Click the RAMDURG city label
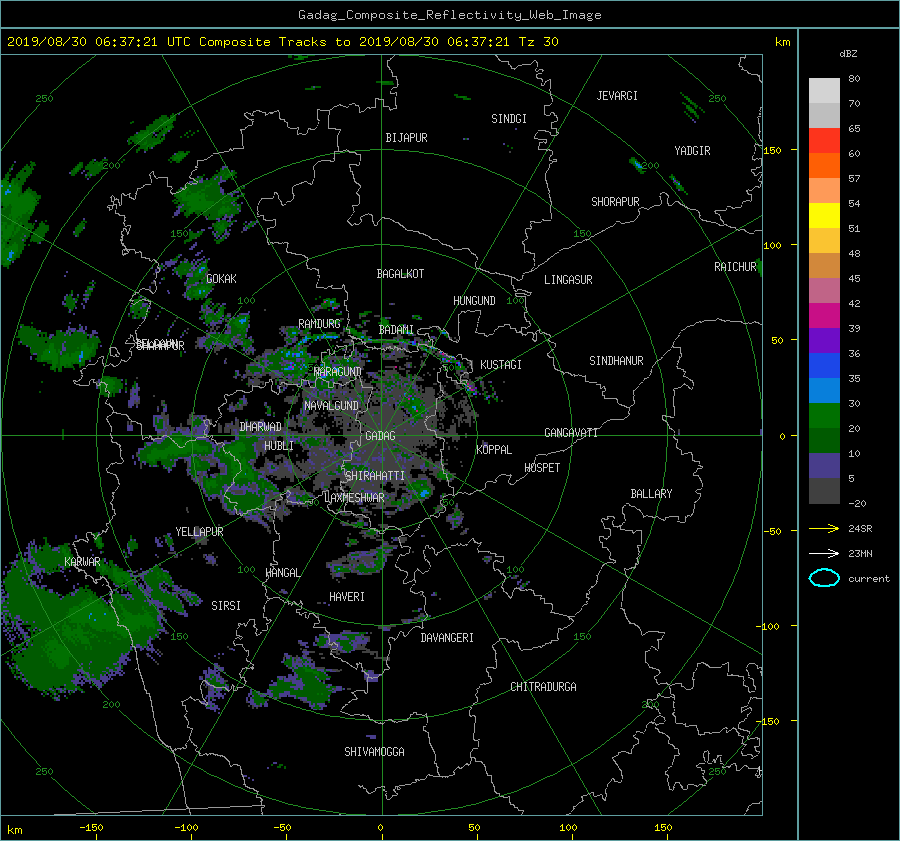 point(319,324)
